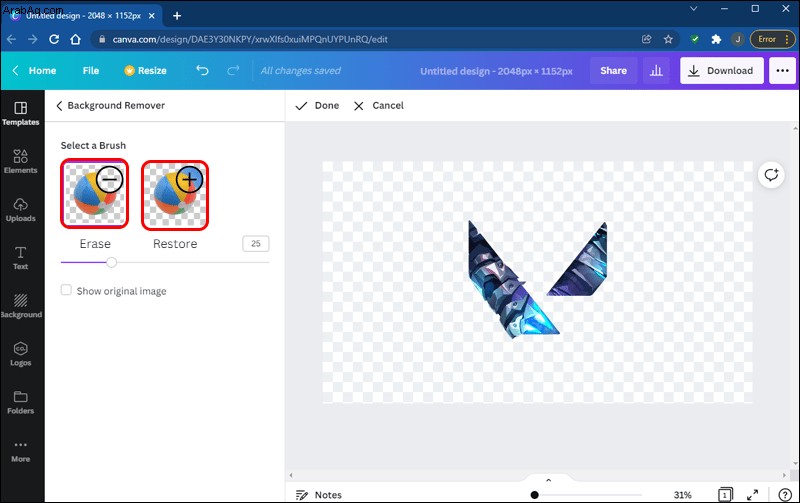Reload the browser page
Image resolution: width=800 pixels, height=503 pixels.
(x=54, y=39)
